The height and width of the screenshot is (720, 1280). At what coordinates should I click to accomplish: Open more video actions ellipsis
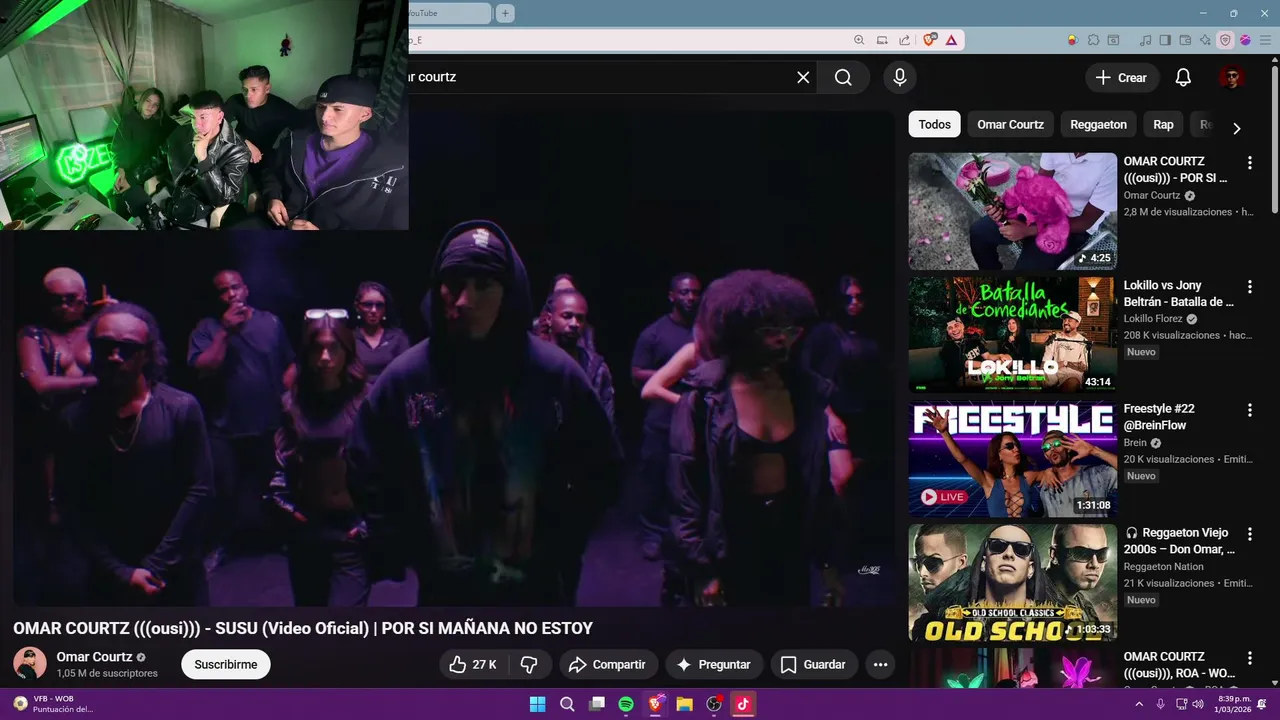(880, 664)
